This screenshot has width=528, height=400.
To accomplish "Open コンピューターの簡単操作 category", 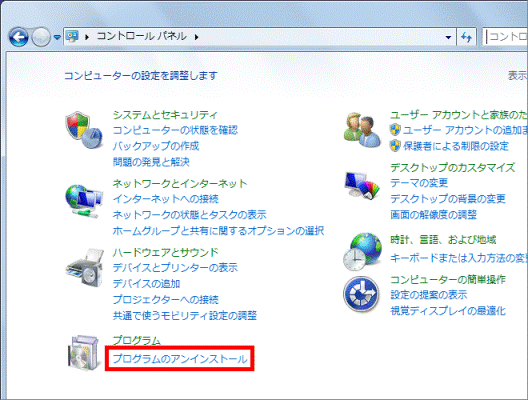I will 448,279.
